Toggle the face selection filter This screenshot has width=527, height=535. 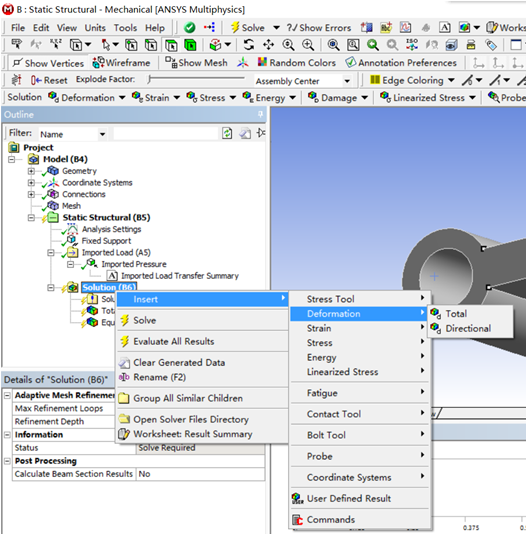pyautogui.click(x=171, y=45)
